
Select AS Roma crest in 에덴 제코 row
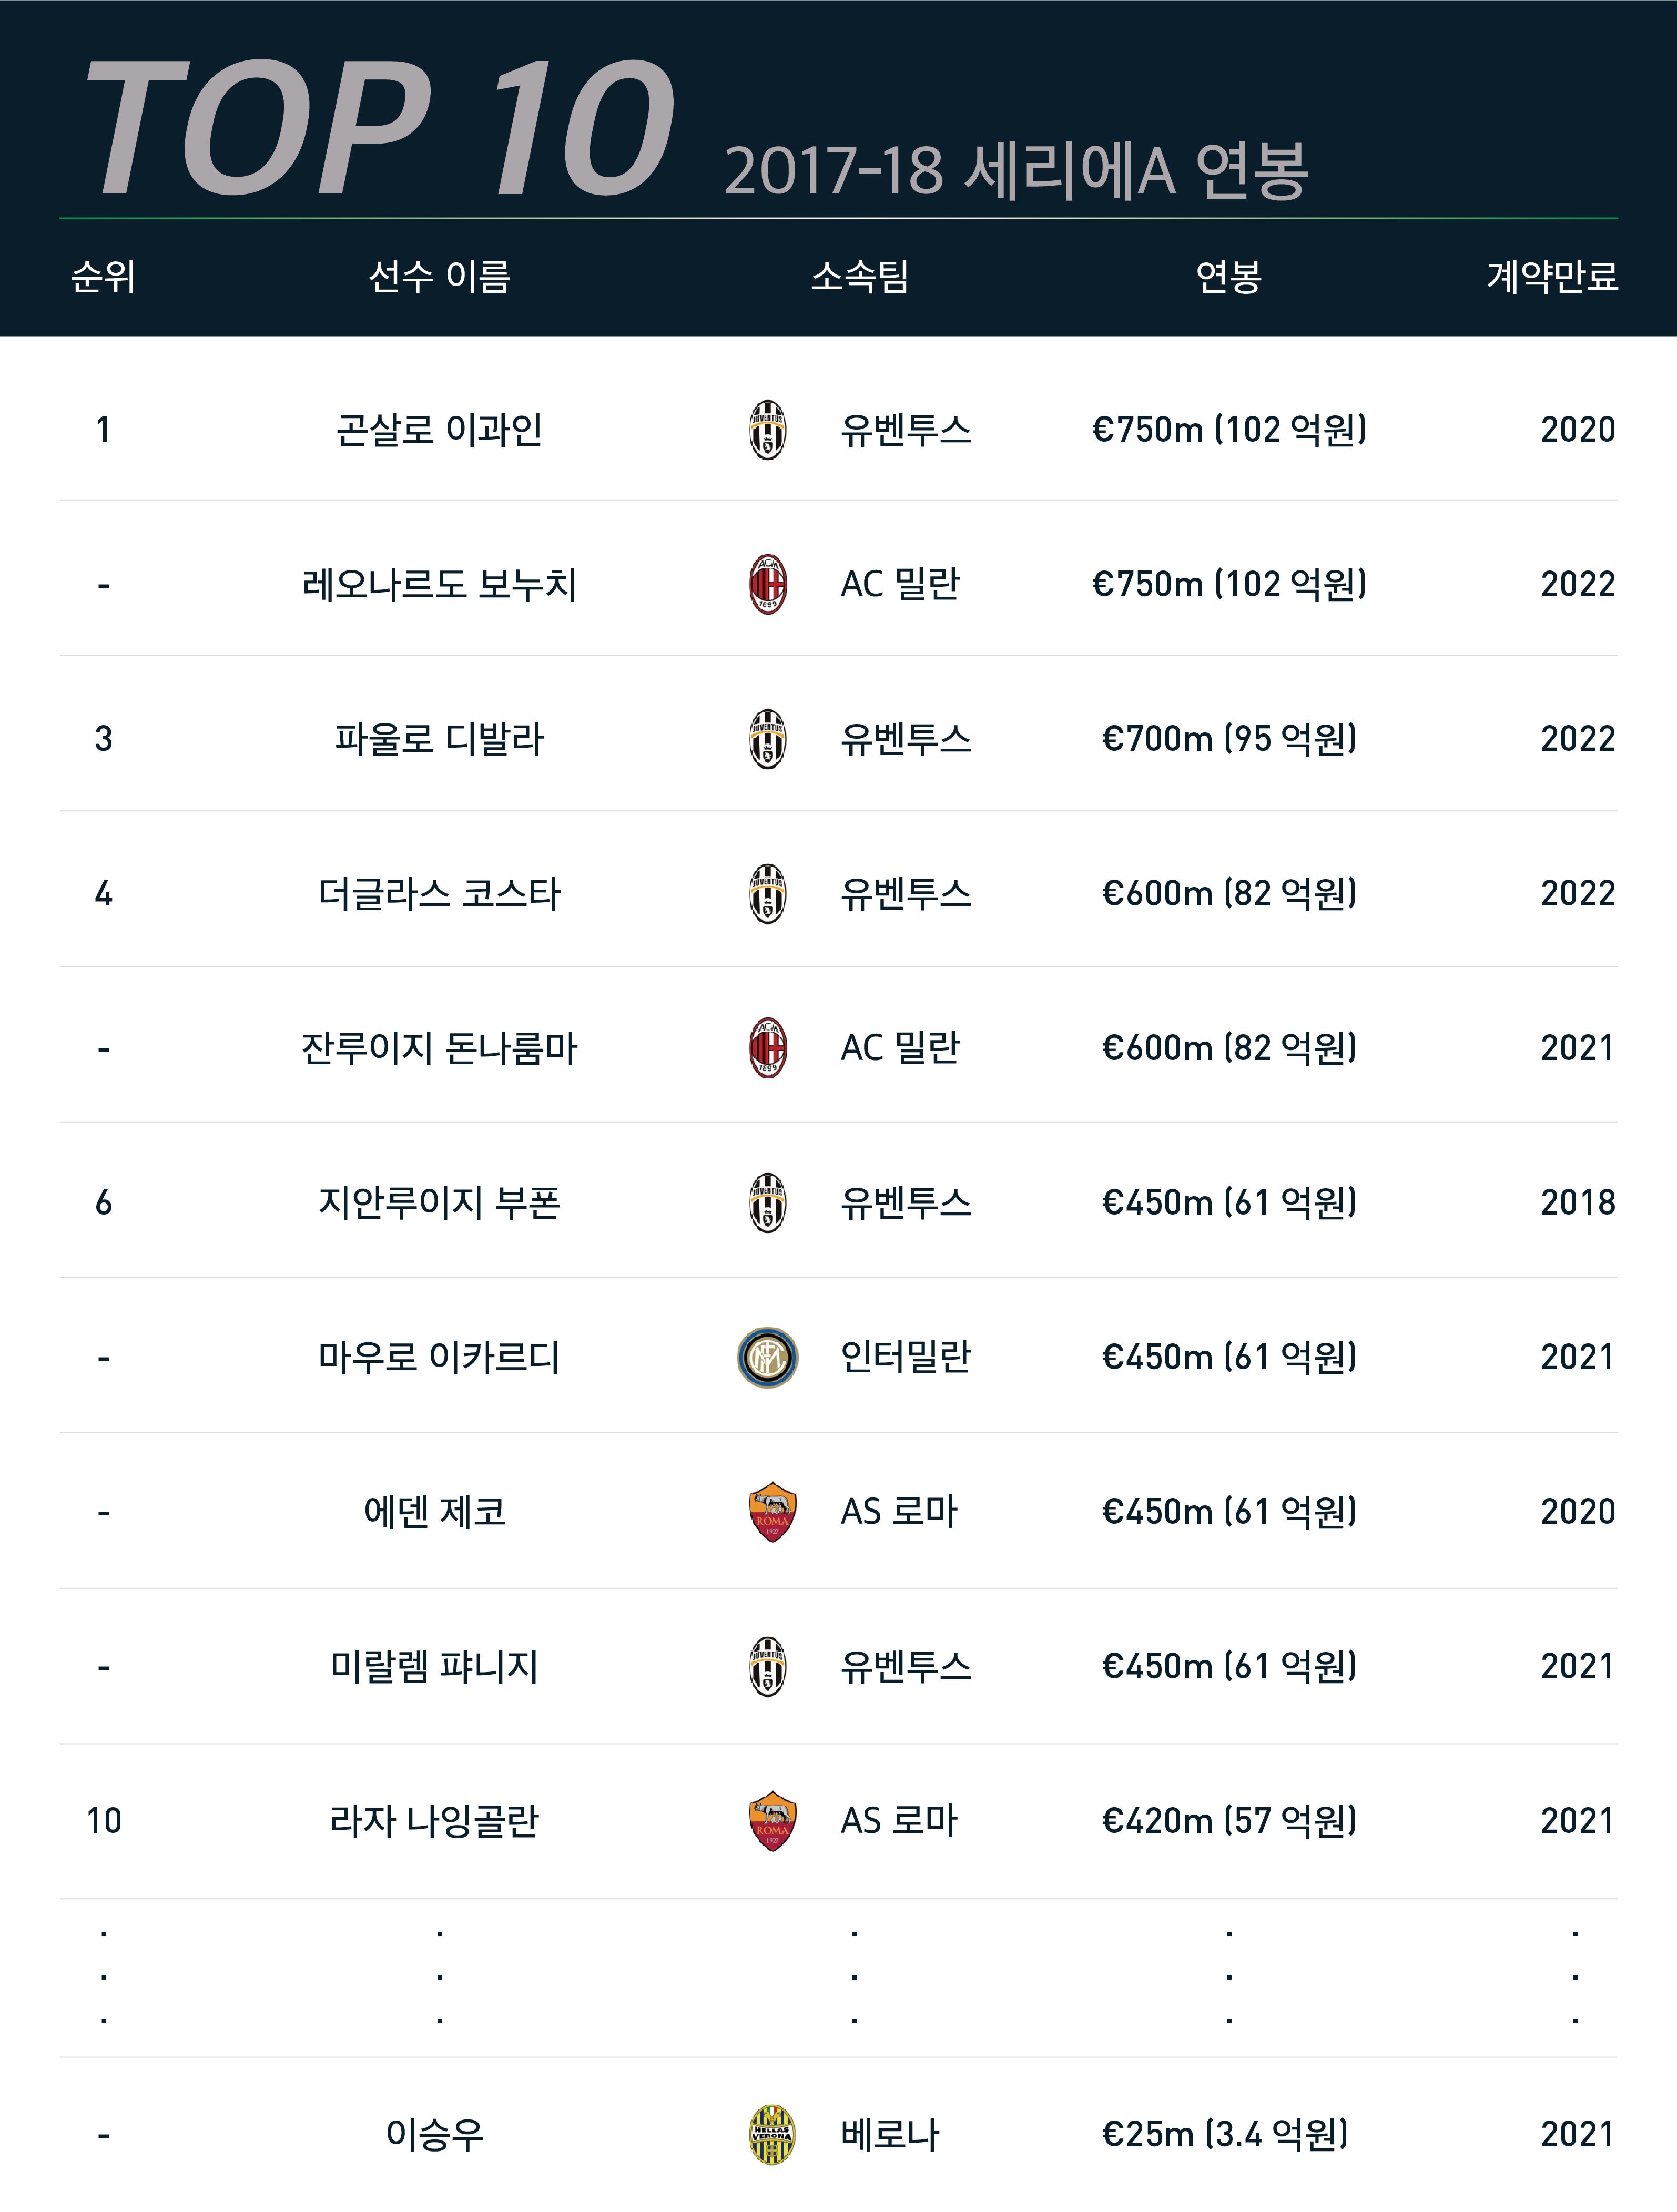[x=772, y=1512]
